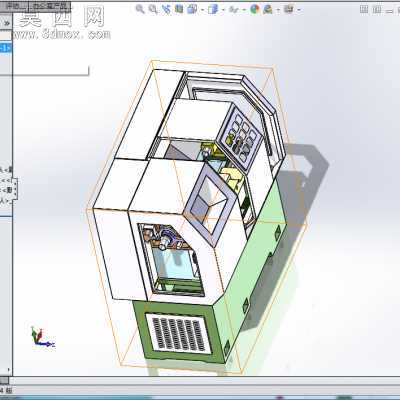Click the Display Style icon

213,9
